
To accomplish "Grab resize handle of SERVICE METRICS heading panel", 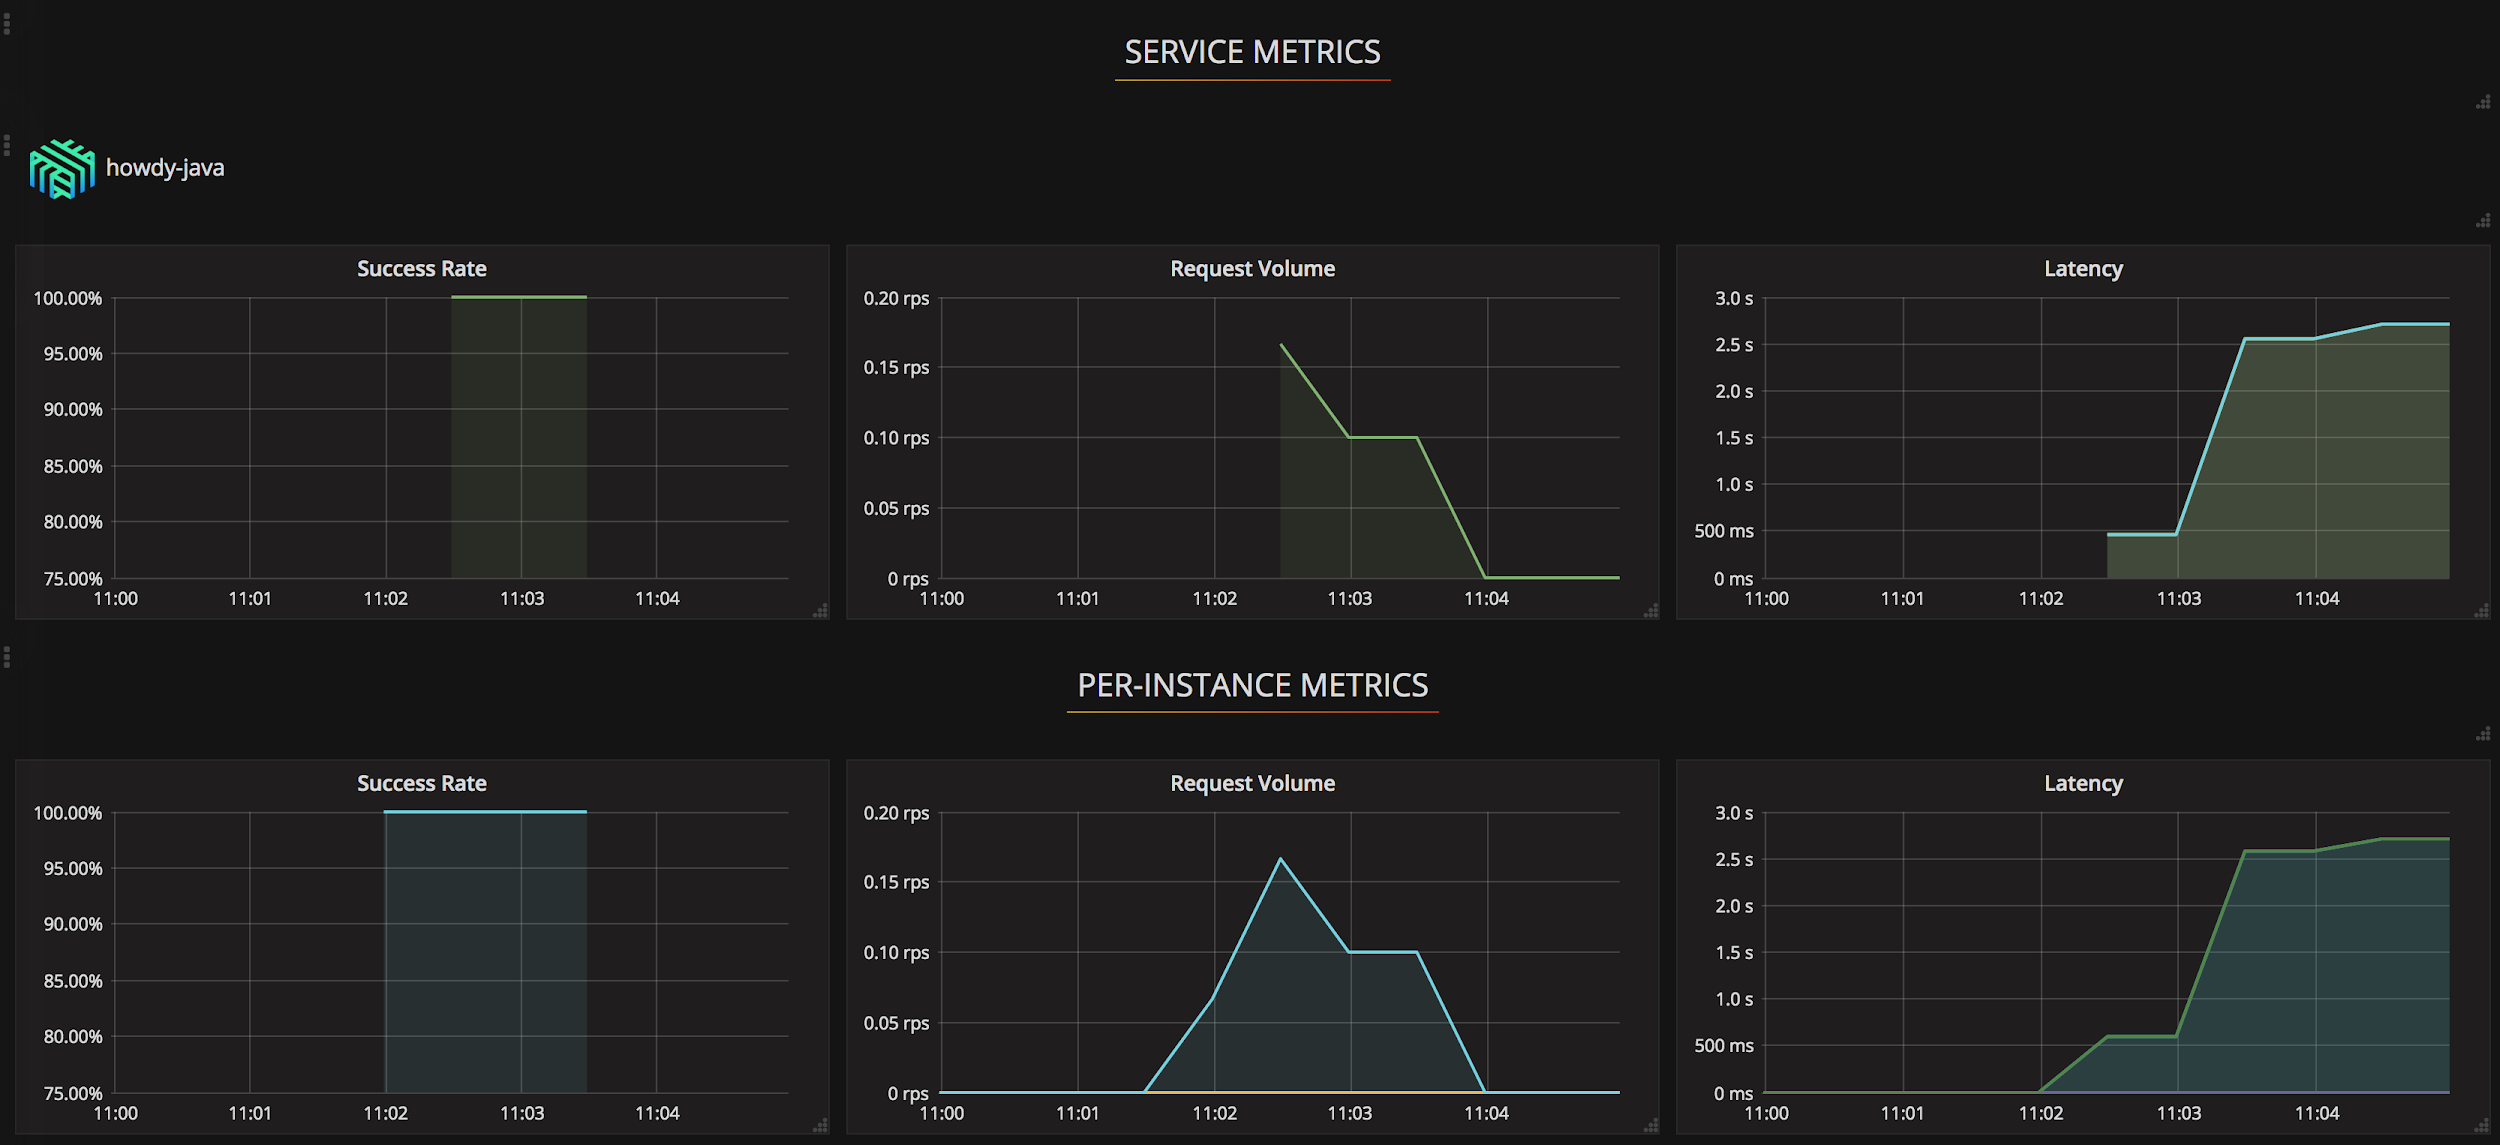I will (2482, 102).
